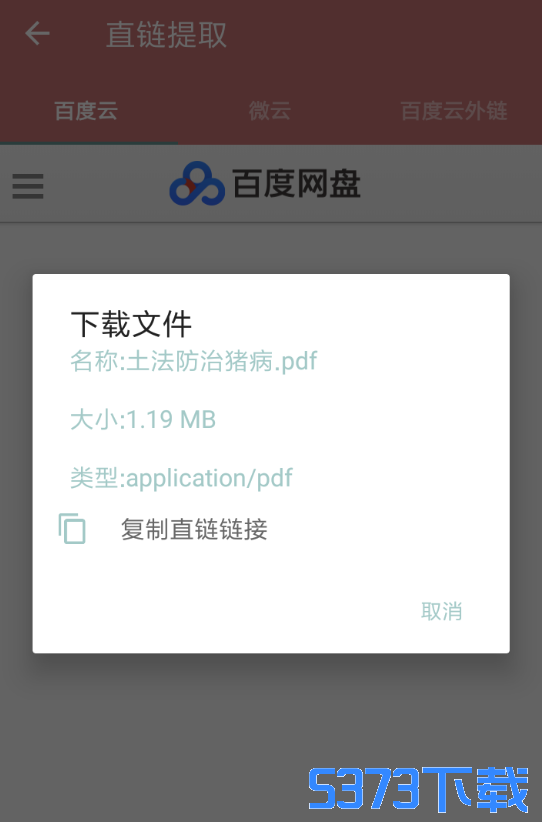Go back using the top-left arrow
Screen dimensions: 542x822
tap(37, 34)
